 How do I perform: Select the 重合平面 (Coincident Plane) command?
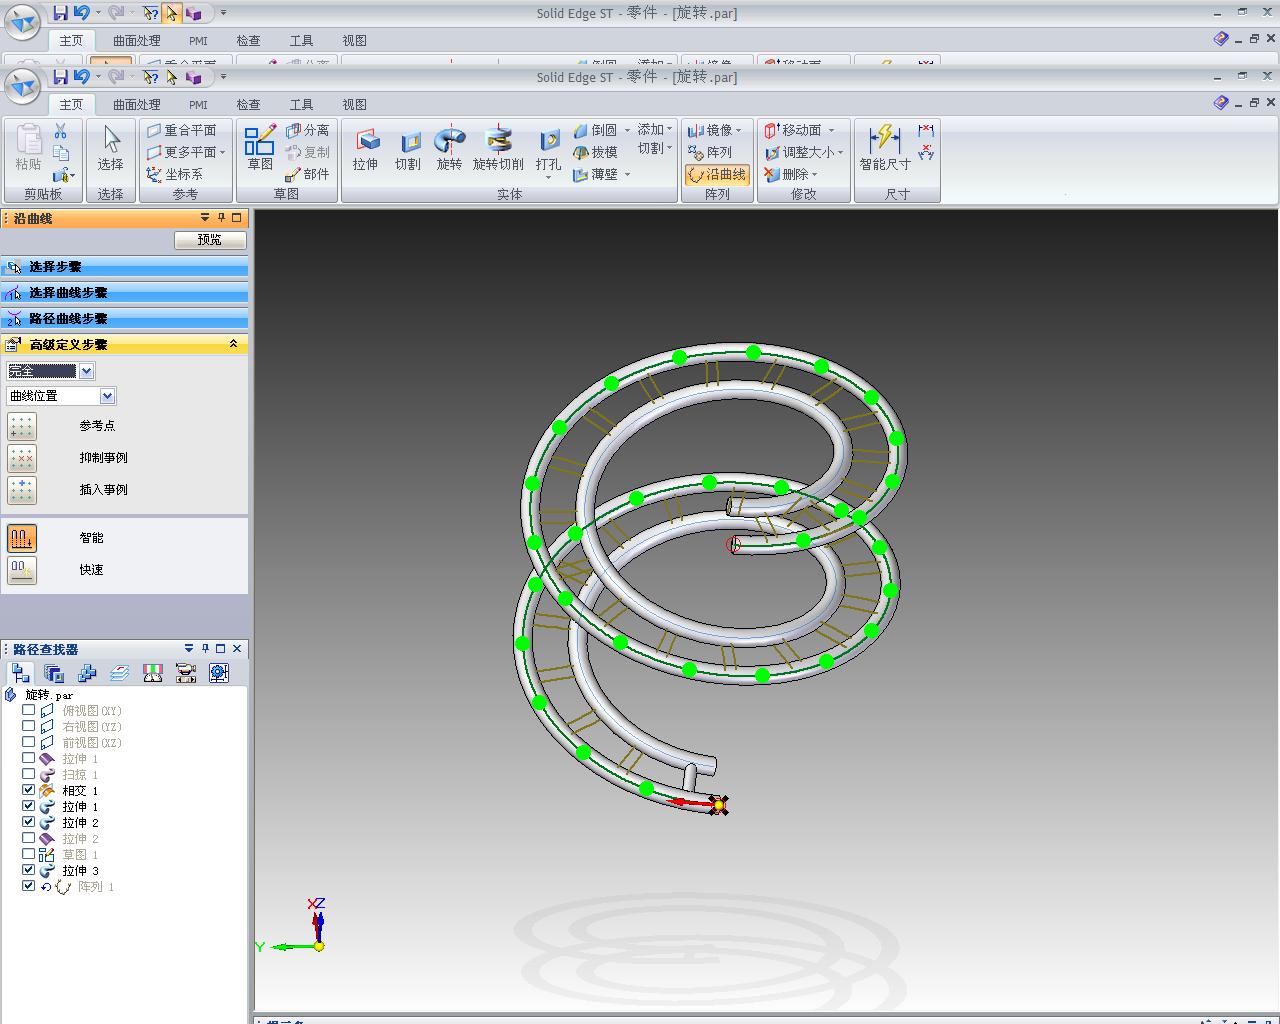[182, 130]
